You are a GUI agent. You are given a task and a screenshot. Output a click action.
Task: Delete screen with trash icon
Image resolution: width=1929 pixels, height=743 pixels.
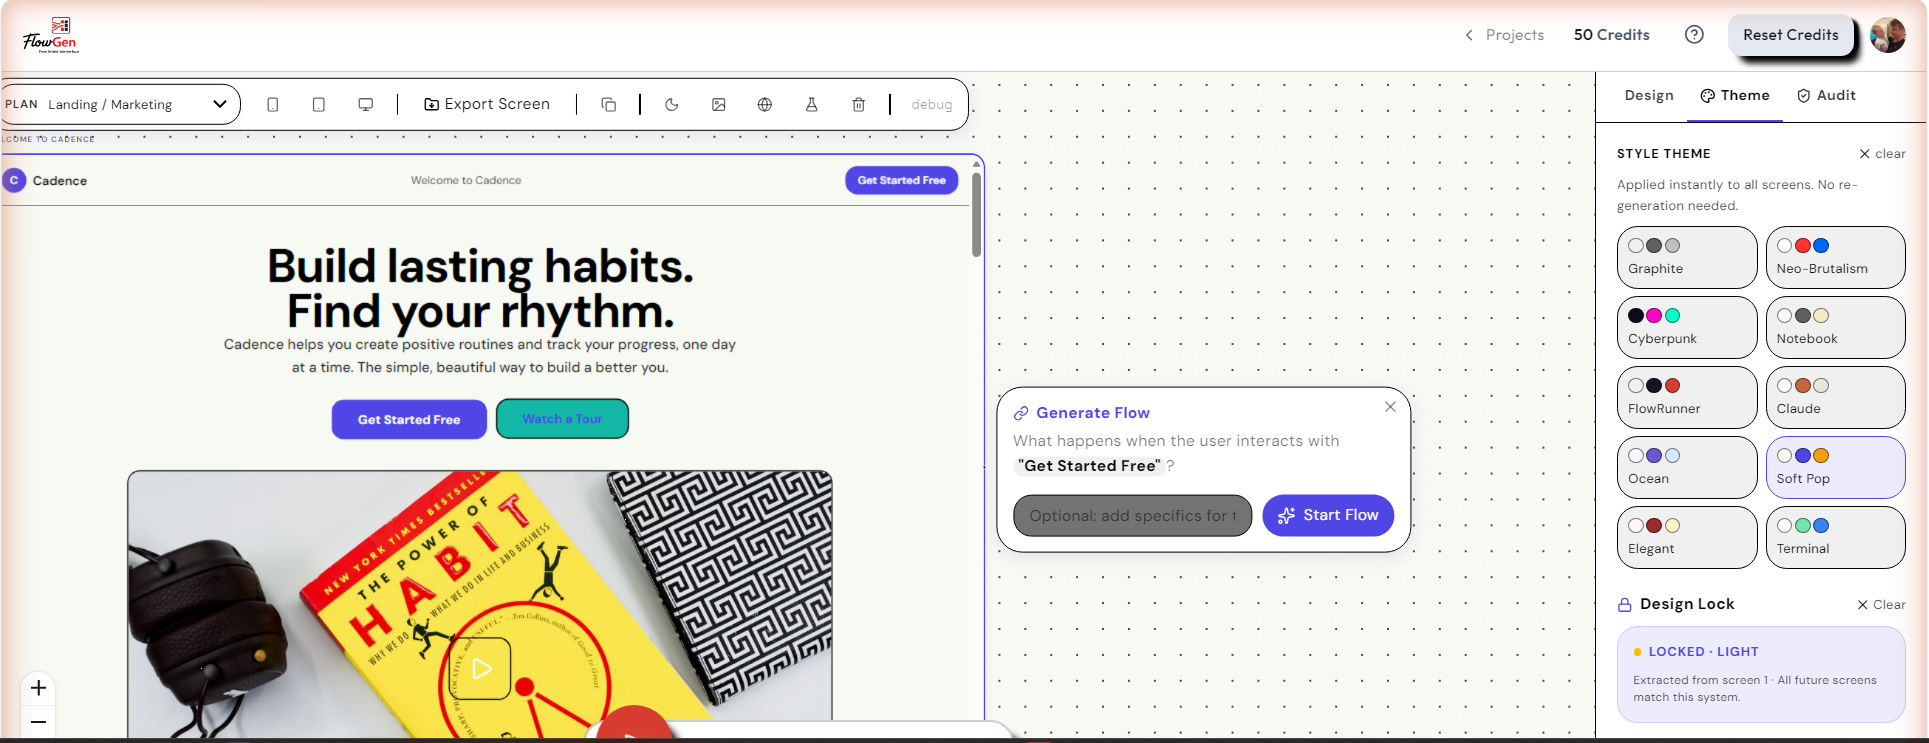coord(859,104)
